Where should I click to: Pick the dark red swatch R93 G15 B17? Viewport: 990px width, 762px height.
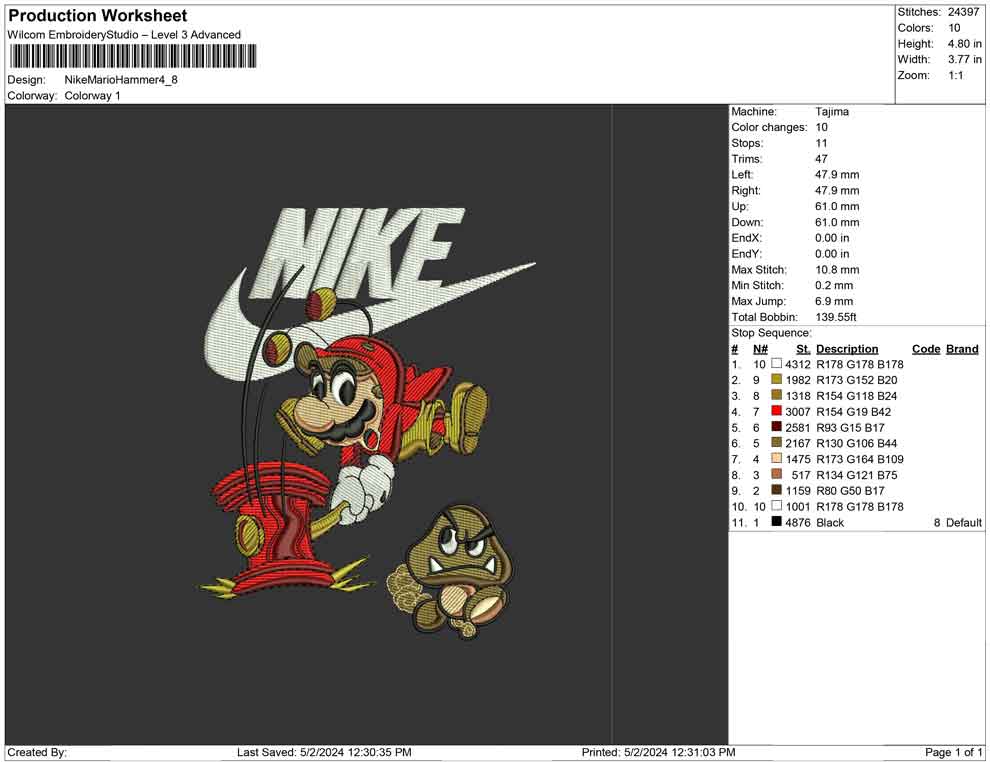click(x=777, y=427)
